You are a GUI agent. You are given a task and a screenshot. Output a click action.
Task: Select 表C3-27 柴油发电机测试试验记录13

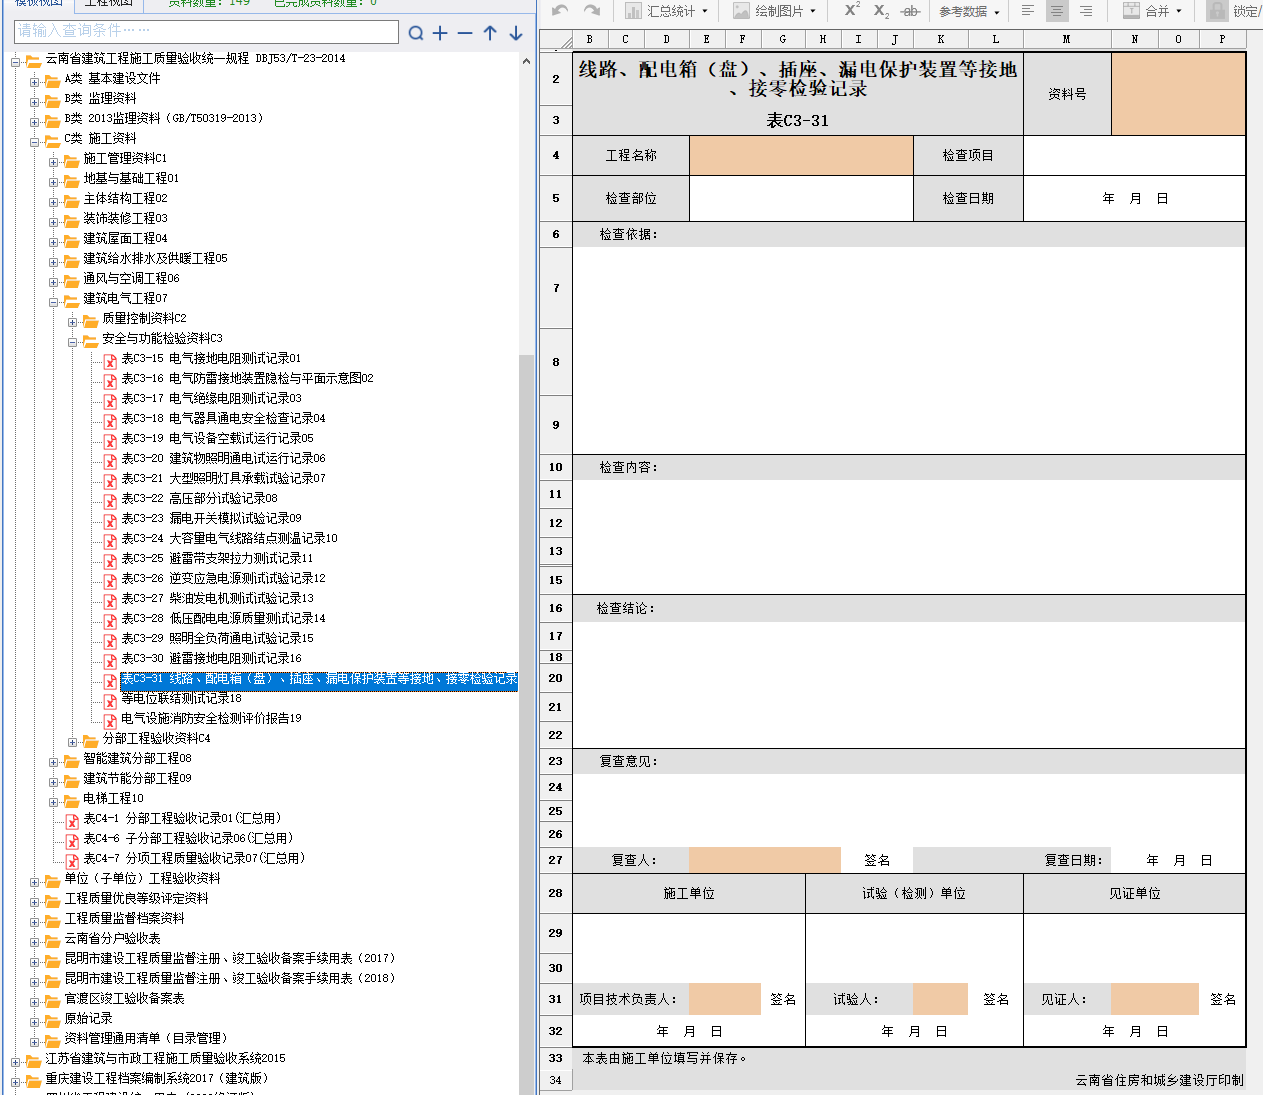pyautogui.click(x=217, y=598)
